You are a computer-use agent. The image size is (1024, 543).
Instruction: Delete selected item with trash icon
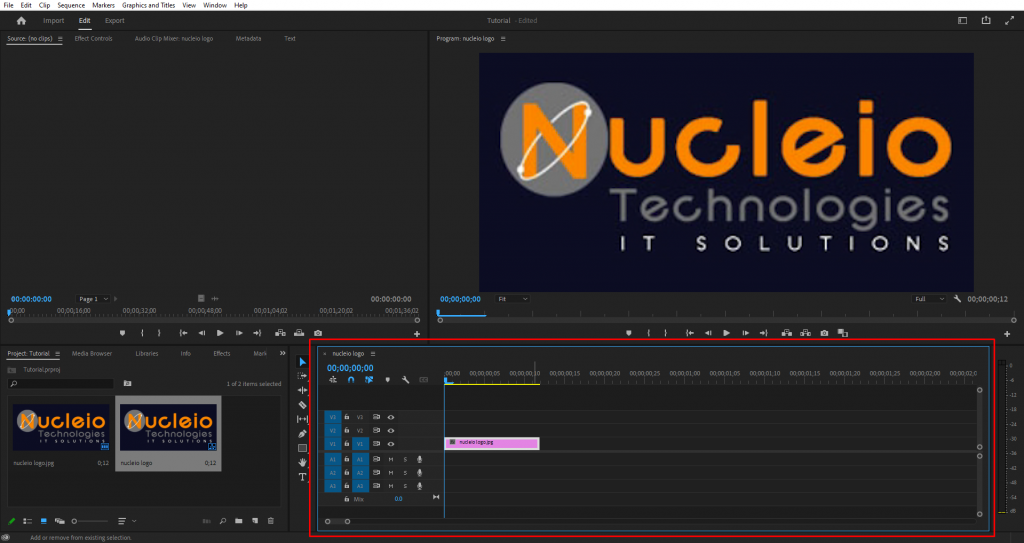271,521
